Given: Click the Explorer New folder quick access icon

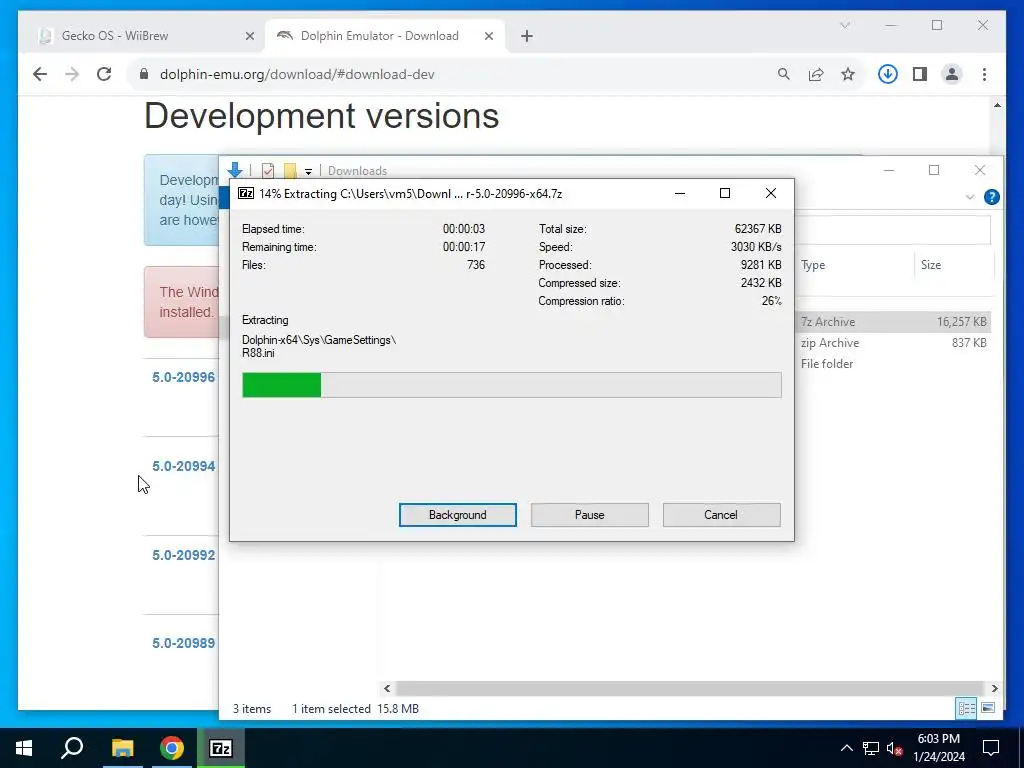Looking at the screenshot, I should pos(290,171).
